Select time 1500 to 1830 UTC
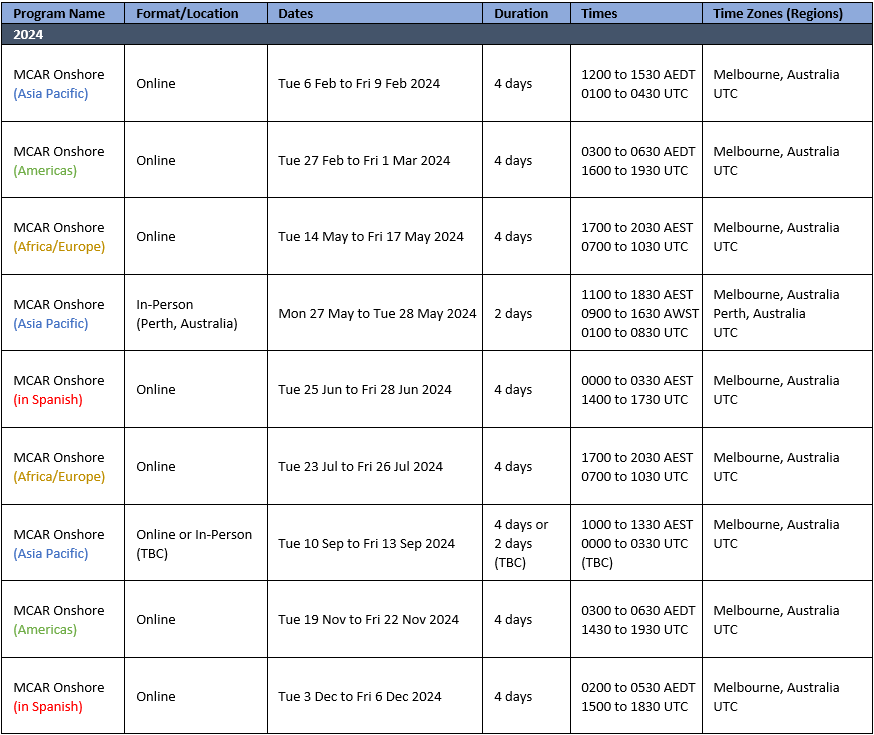The image size is (874, 735). [x=635, y=707]
